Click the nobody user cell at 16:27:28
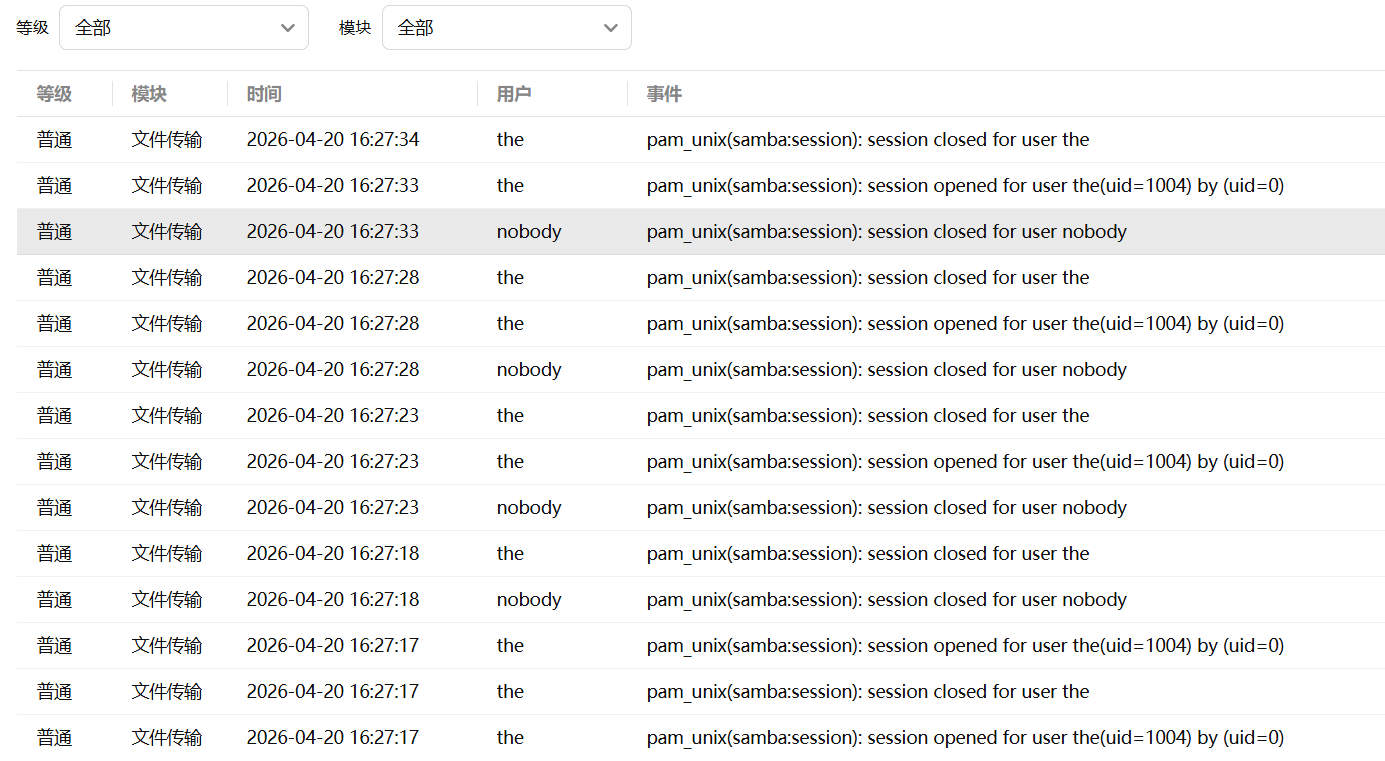The height and width of the screenshot is (761, 1385). [529, 370]
